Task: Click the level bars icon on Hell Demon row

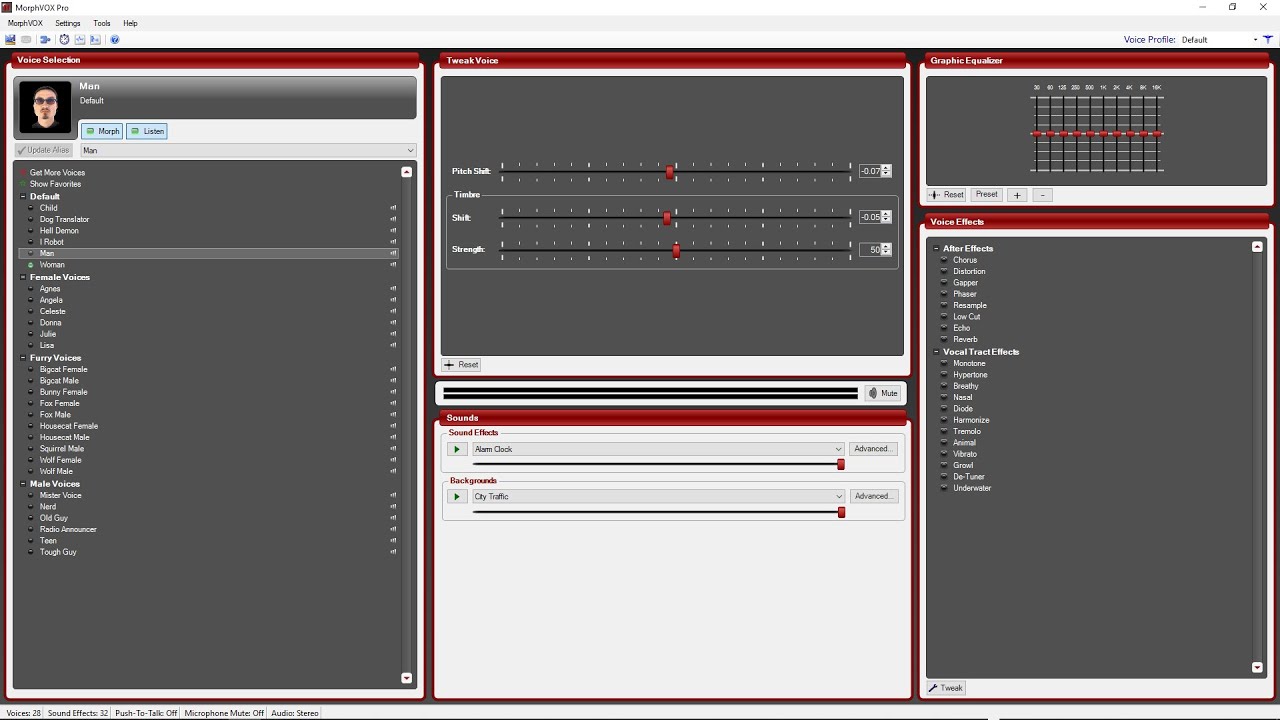Action: 393,231
